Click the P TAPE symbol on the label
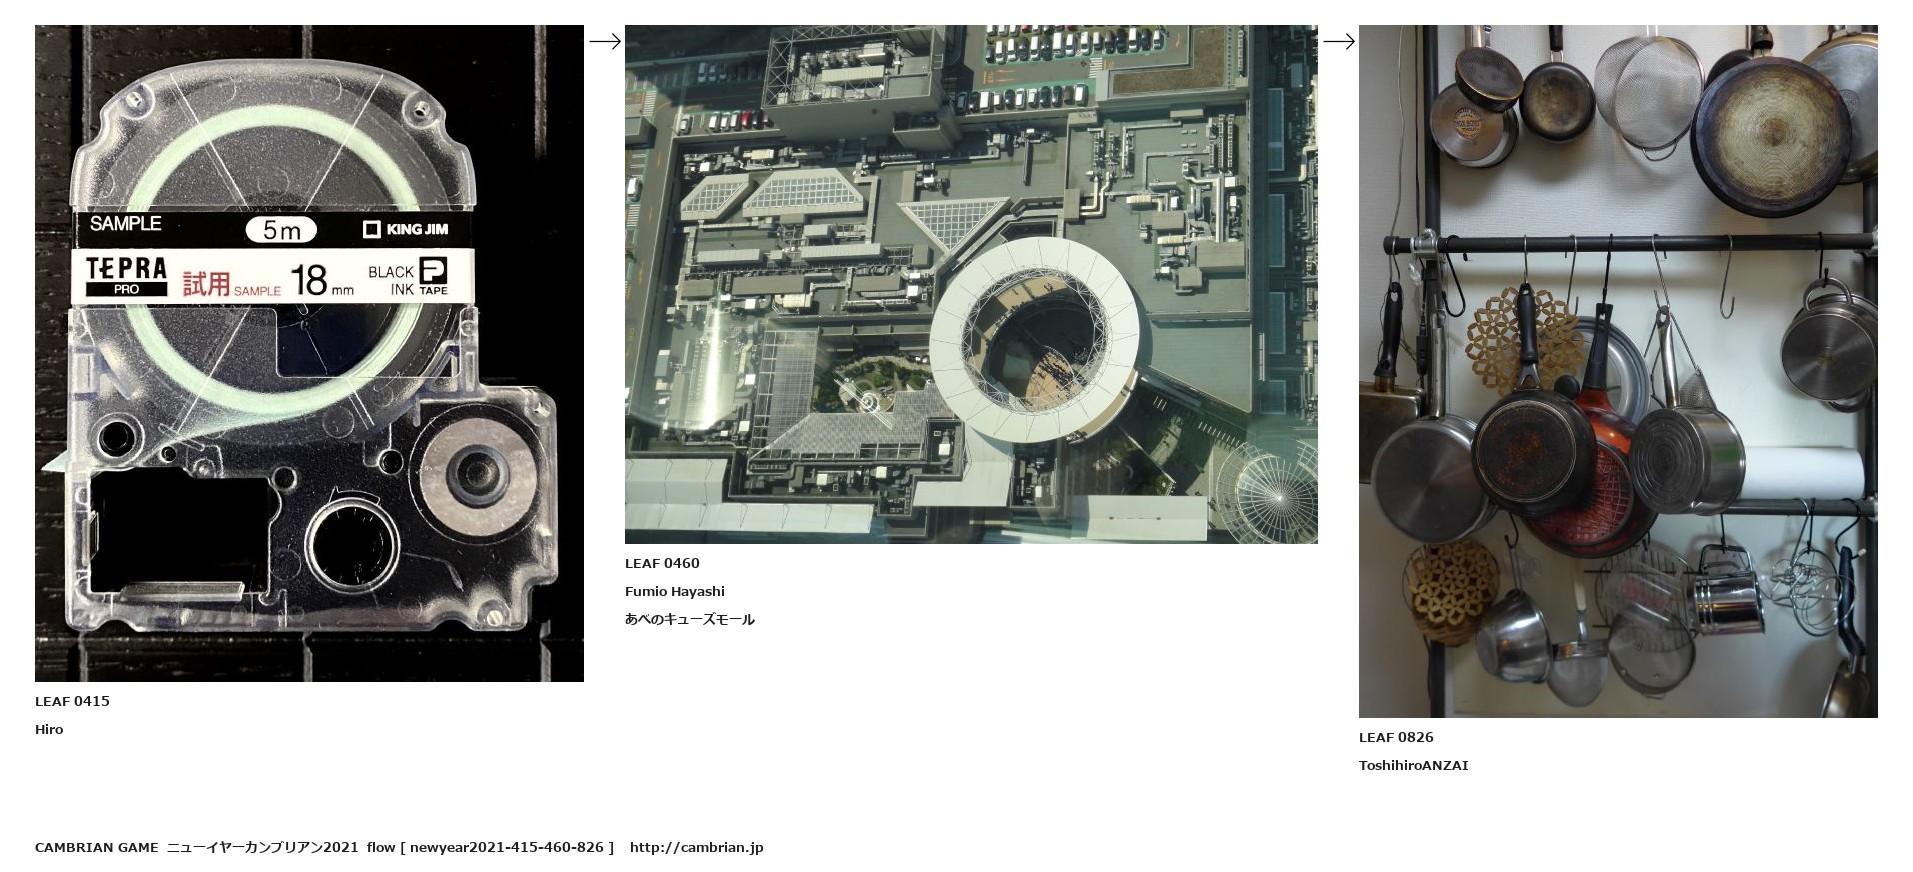The height and width of the screenshot is (872, 1913). tap(433, 277)
